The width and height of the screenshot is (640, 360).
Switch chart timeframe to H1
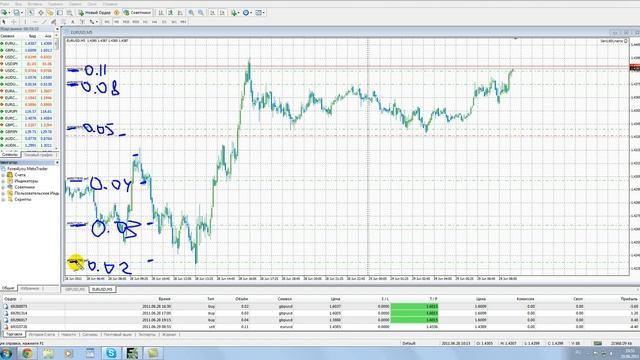(x=145, y=22)
